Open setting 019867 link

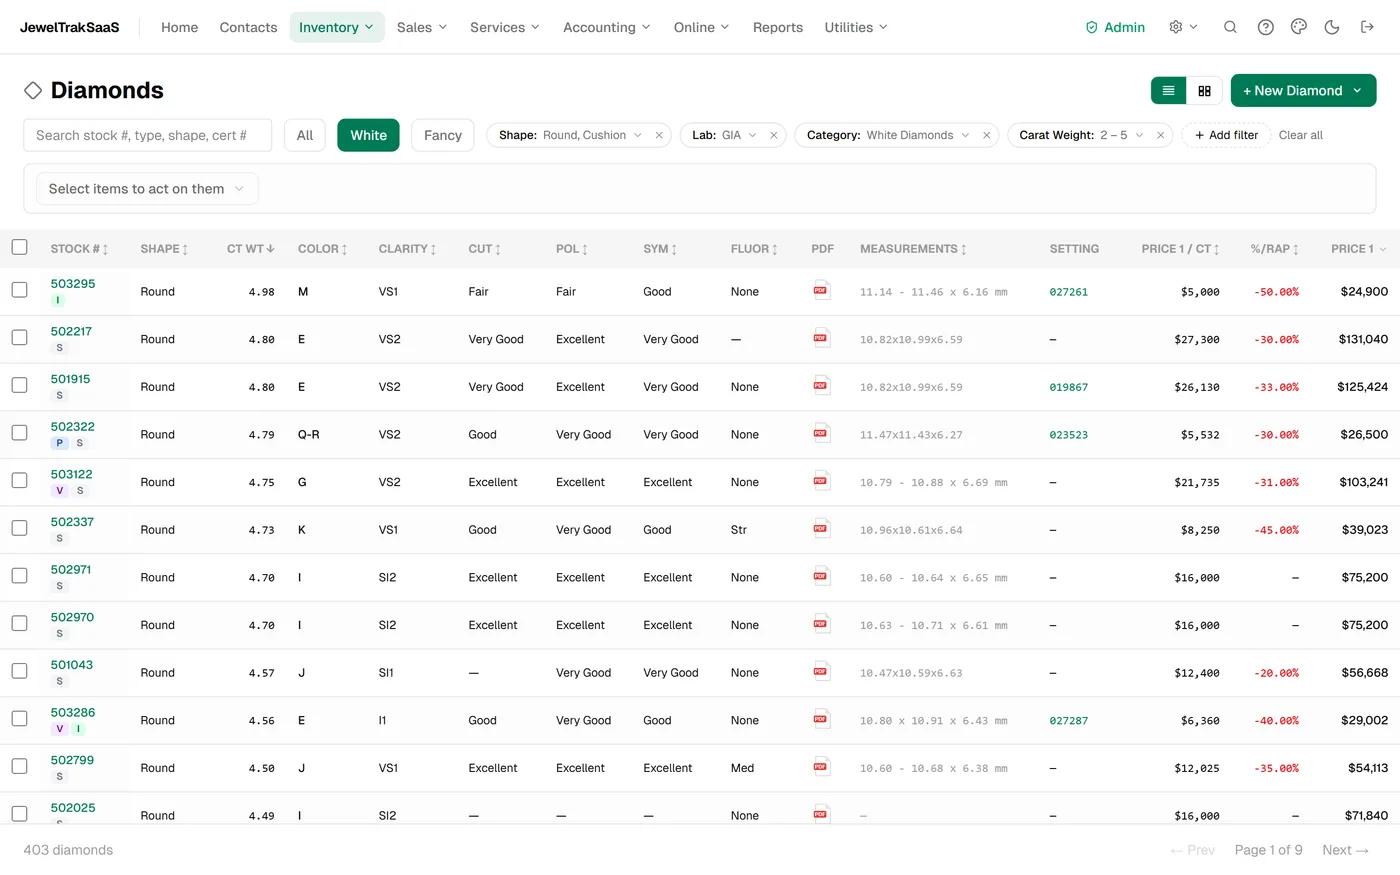pyautogui.click(x=1069, y=387)
